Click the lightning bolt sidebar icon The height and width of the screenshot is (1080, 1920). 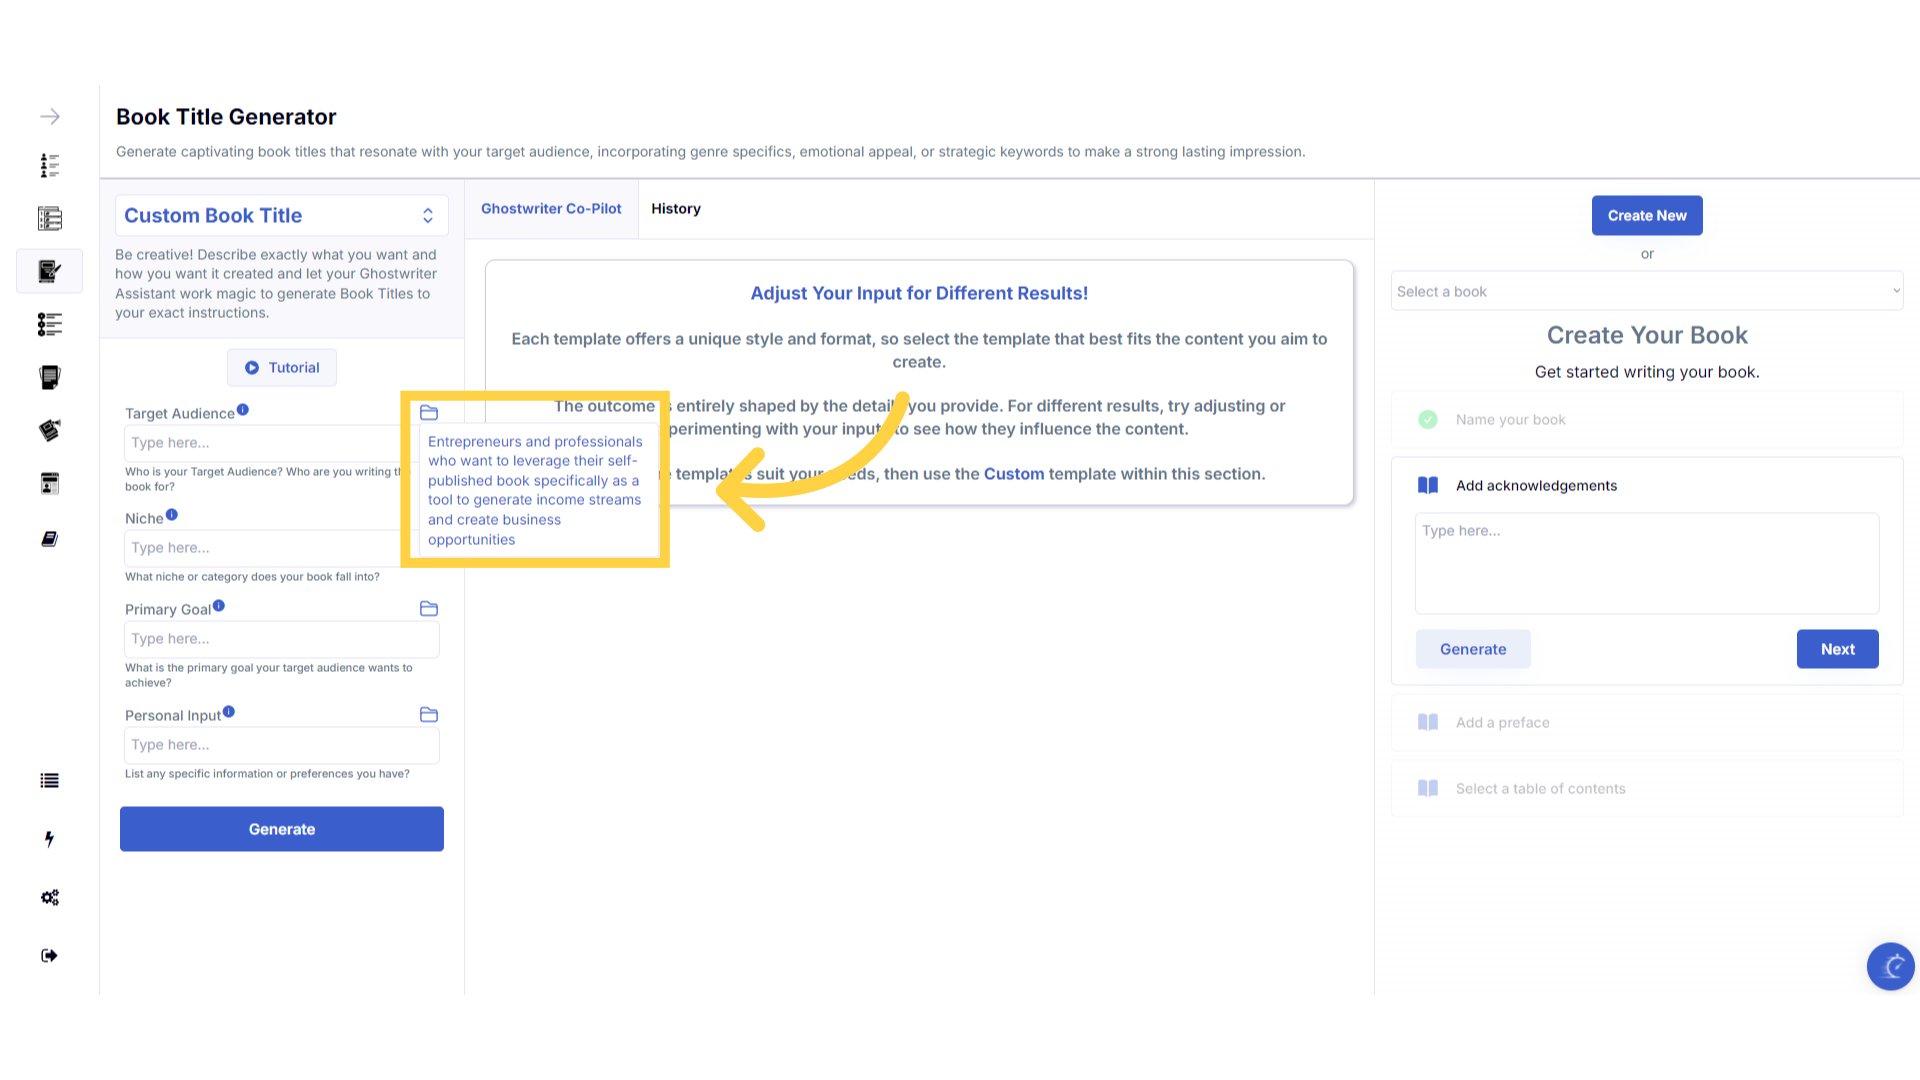click(x=49, y=839)
